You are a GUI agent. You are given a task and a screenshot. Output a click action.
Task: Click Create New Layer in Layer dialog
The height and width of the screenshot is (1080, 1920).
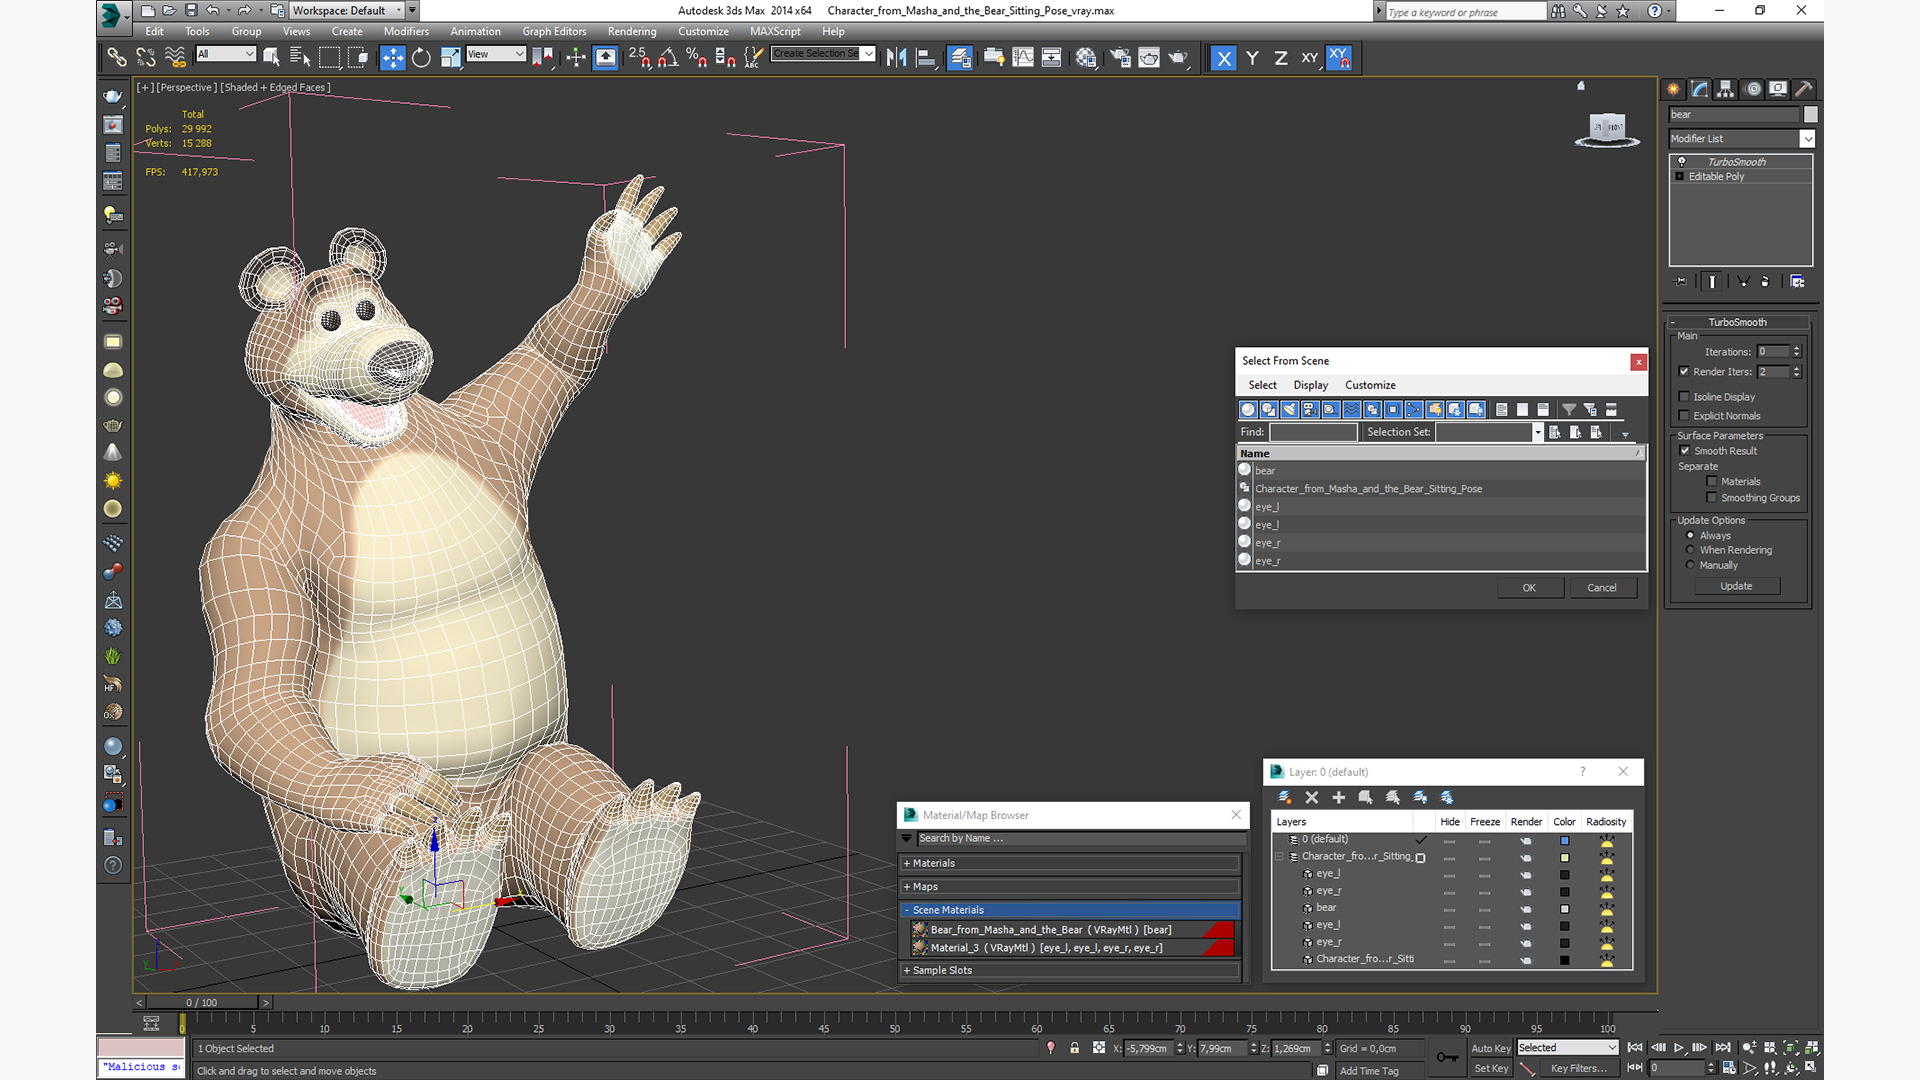(1285, 797)
